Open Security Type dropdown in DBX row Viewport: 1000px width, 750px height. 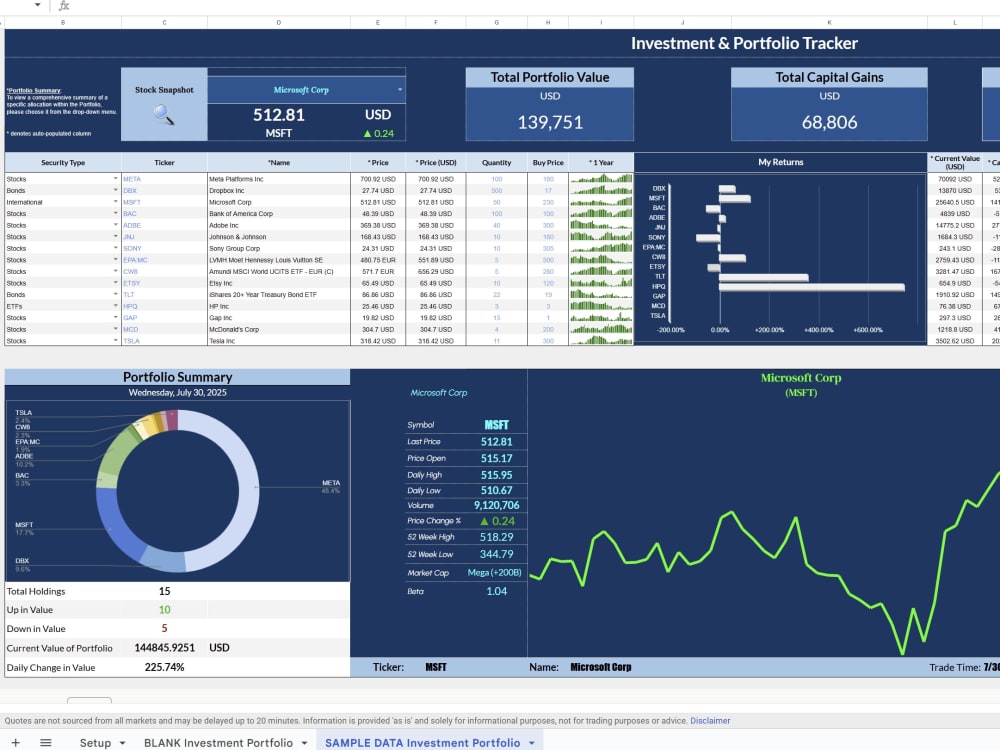115,190
